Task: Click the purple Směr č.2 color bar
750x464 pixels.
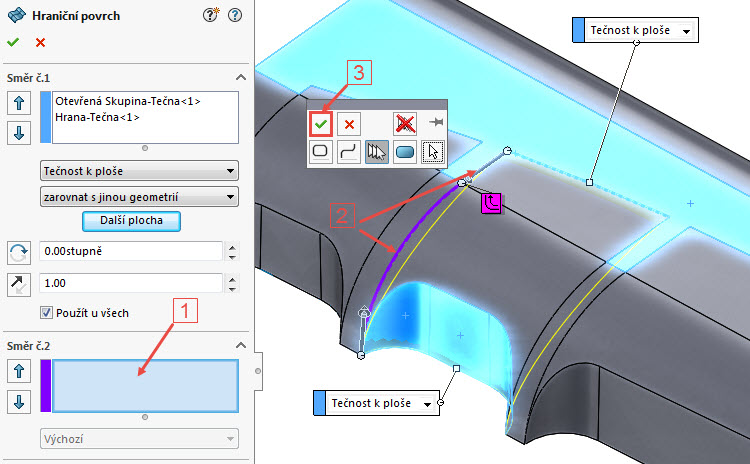Action: (45, 386)
